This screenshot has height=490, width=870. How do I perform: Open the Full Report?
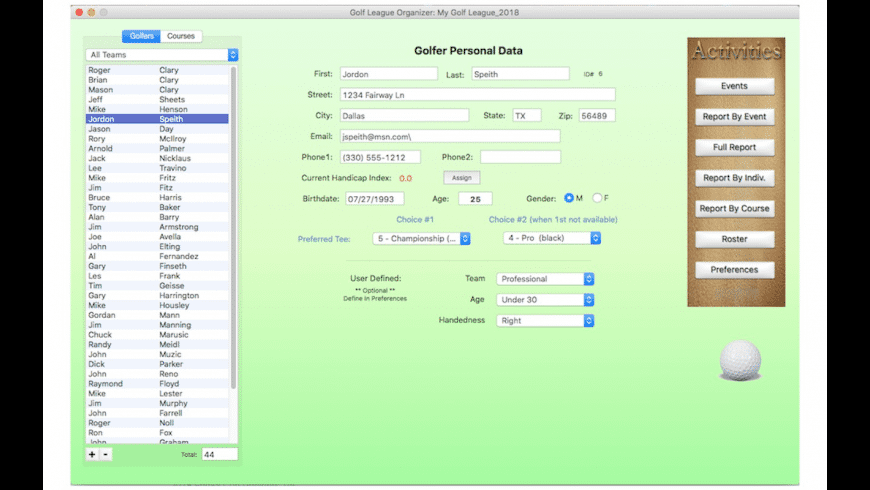tap(735, 147)
